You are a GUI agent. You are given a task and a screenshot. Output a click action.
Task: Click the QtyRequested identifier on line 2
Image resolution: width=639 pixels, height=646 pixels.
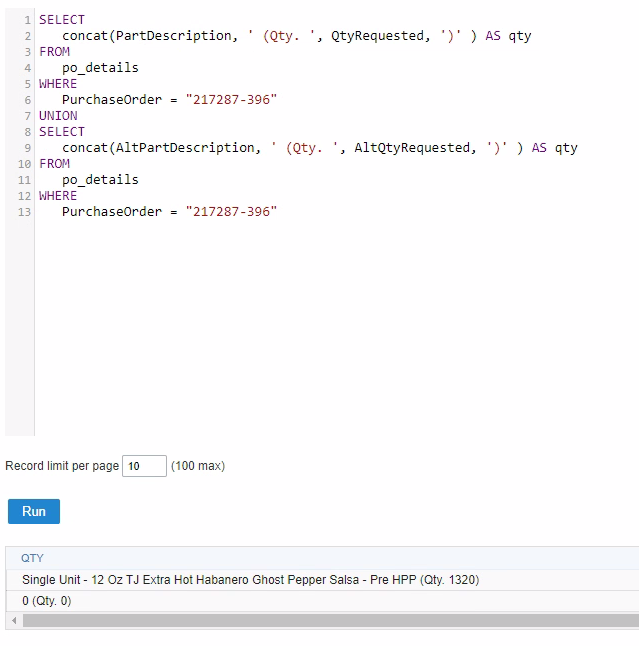coord(377,36)
